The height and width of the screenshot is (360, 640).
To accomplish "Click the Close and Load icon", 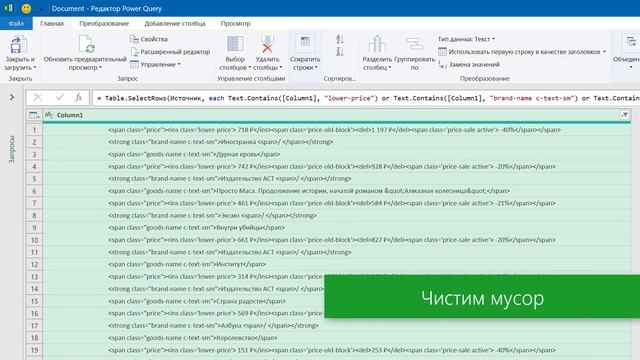I will click(x=18, y=44).
